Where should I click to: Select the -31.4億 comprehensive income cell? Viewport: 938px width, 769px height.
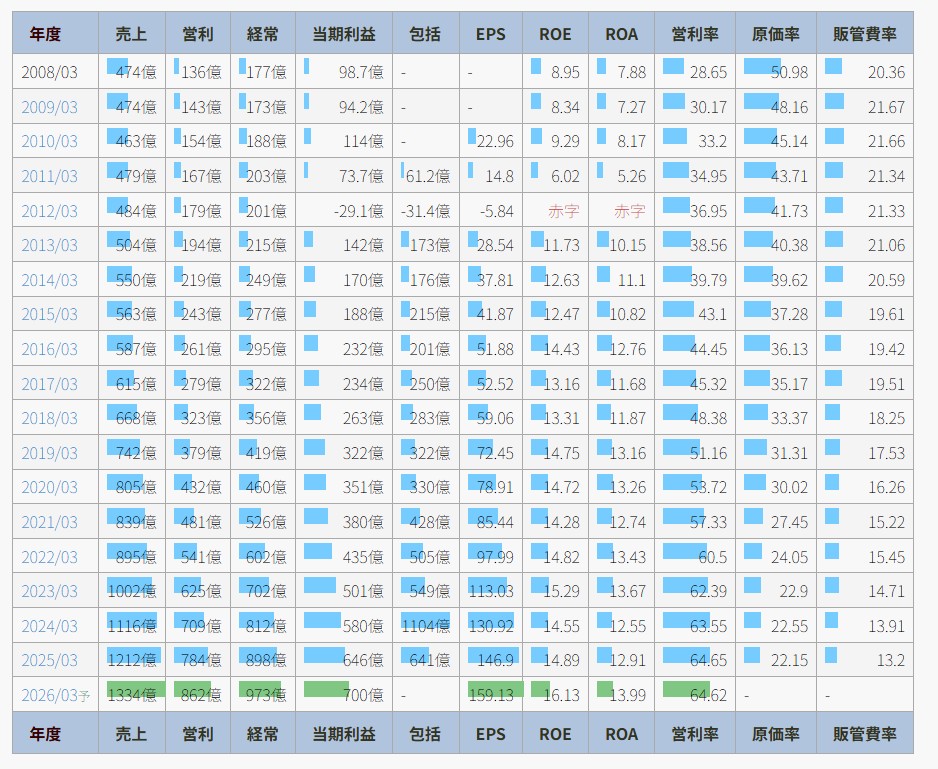pyautogui.click(x=426, y=211)
